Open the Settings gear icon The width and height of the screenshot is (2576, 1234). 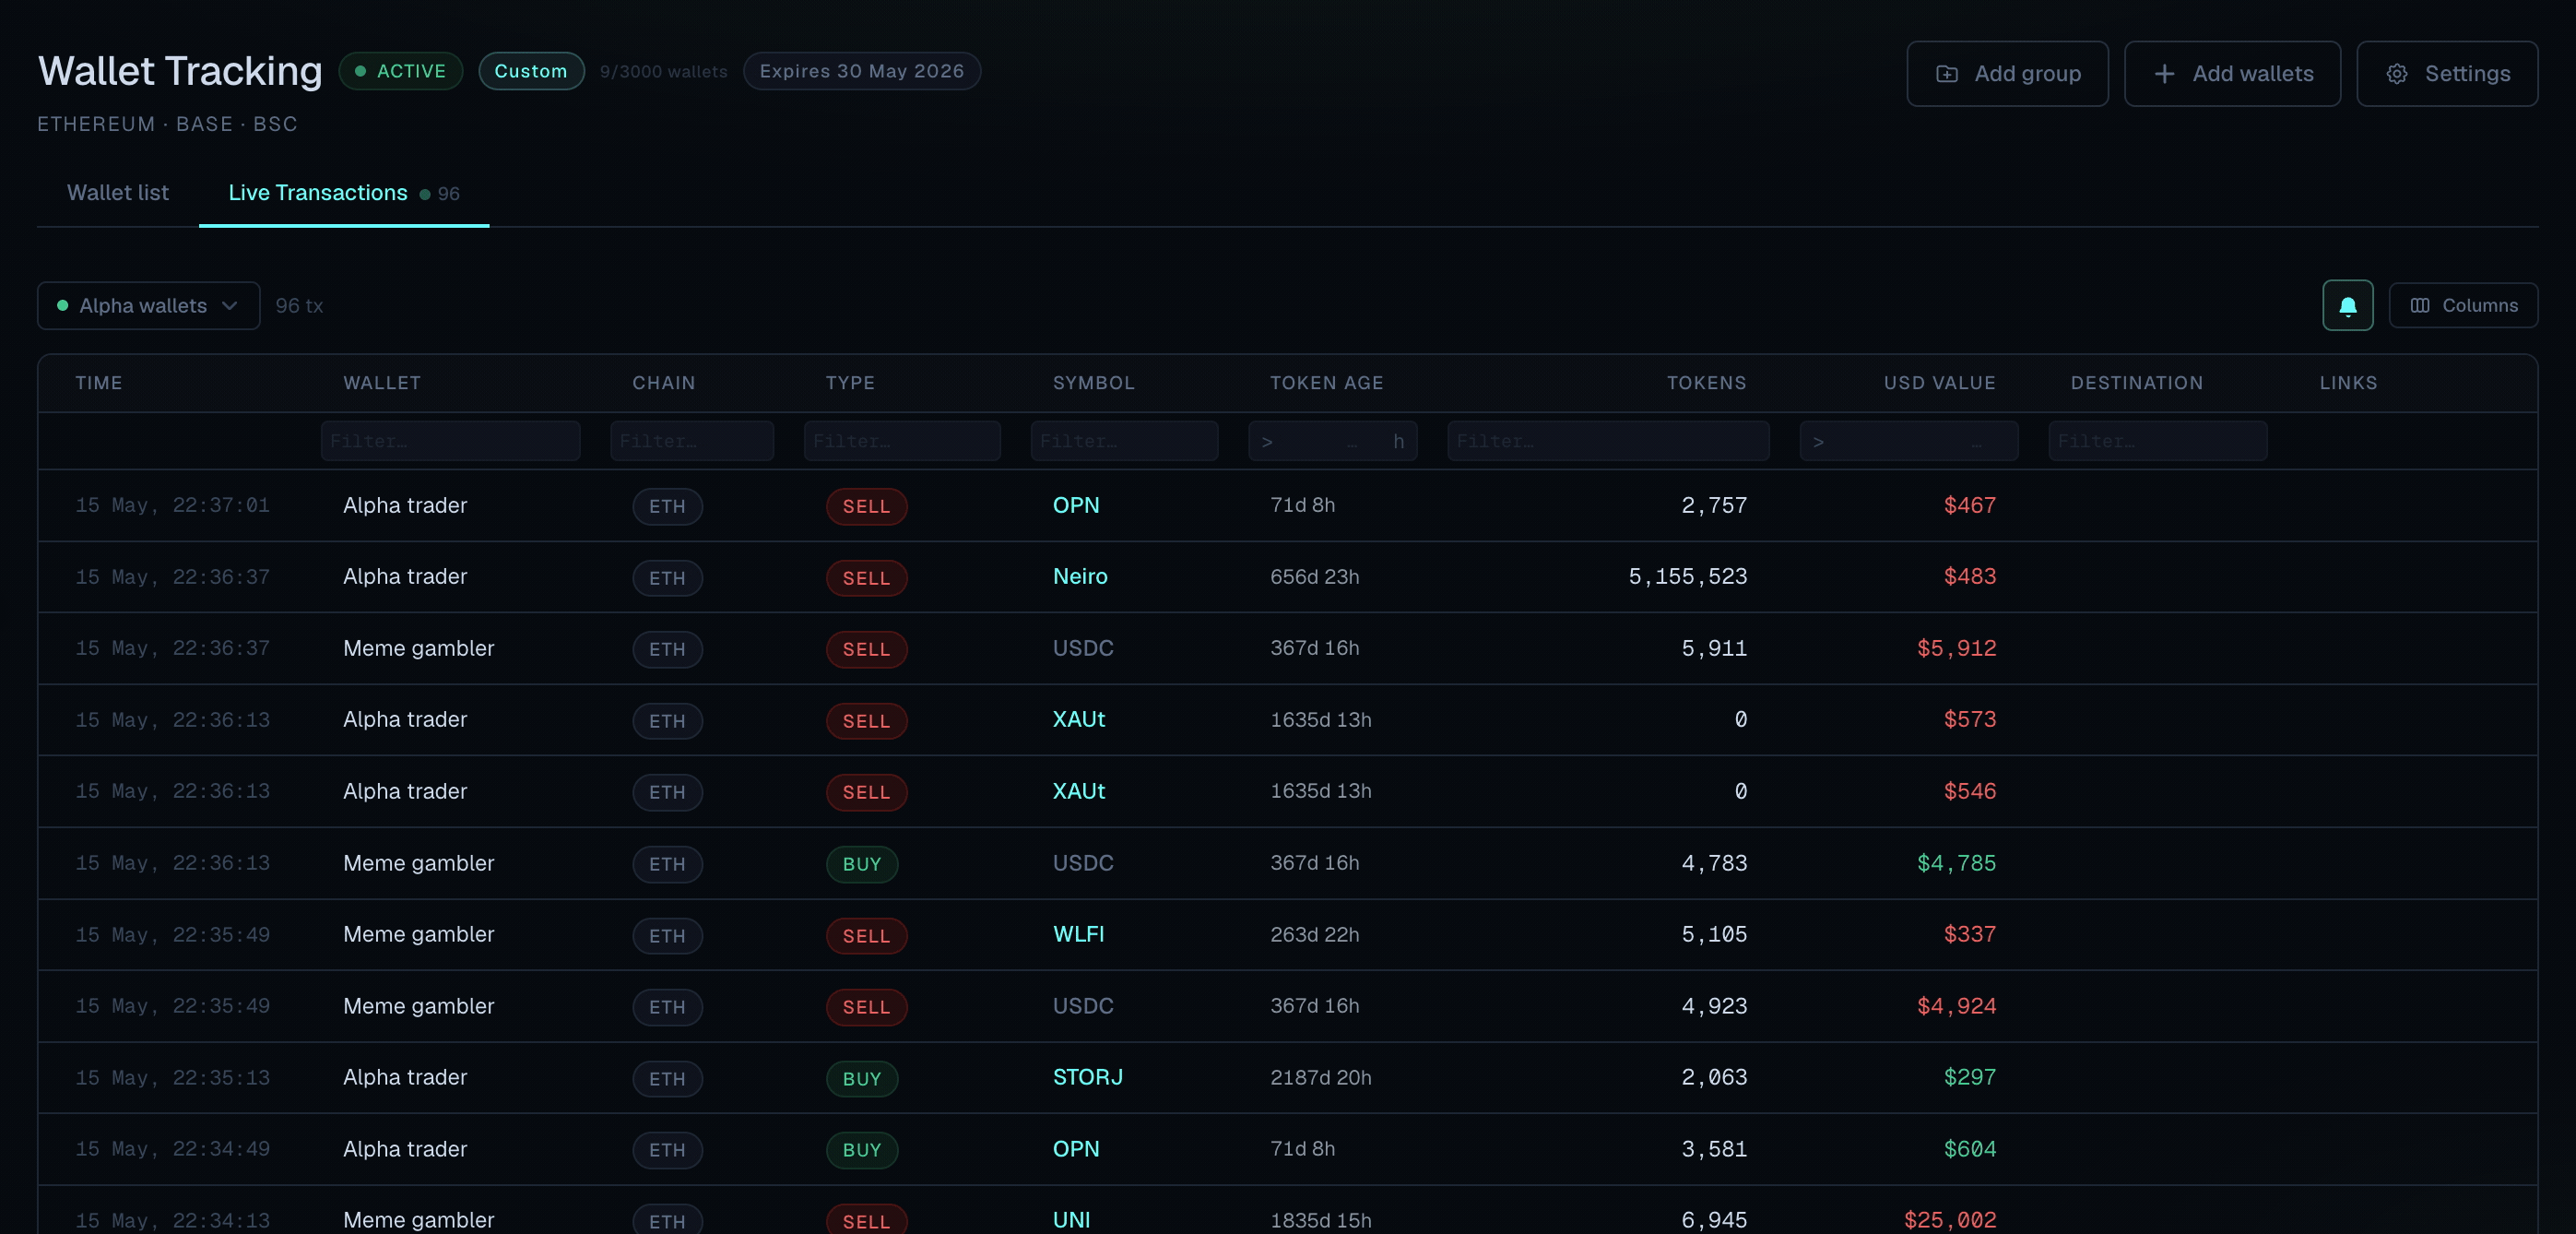2397,74
